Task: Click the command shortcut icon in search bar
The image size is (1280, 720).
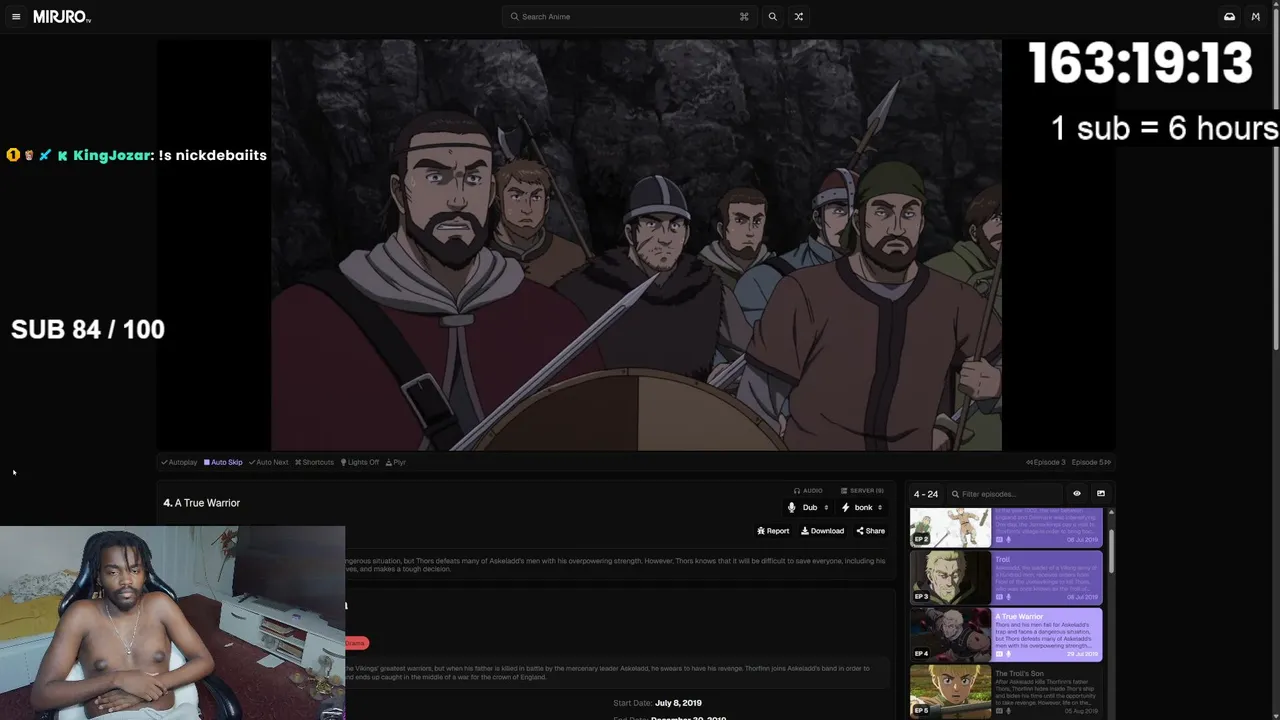Action: click(x=744, y=17)
